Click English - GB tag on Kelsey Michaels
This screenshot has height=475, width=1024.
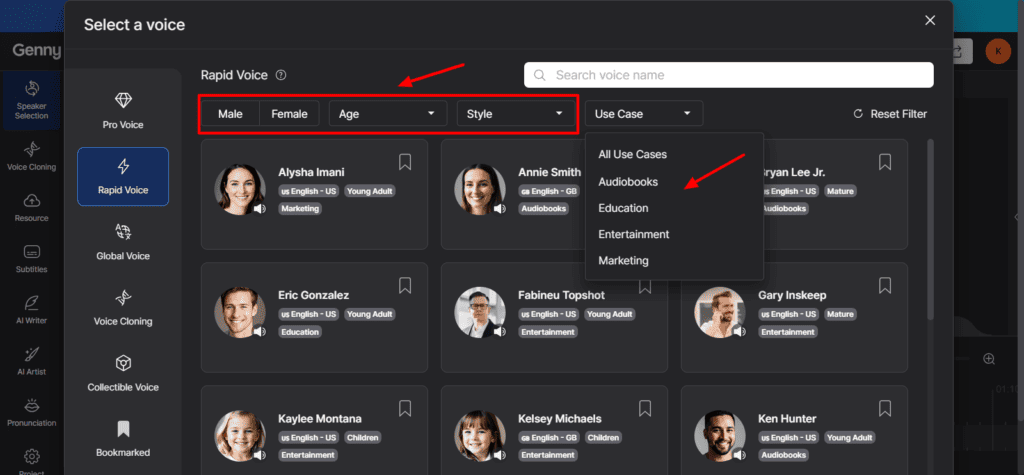coord(549,438)
